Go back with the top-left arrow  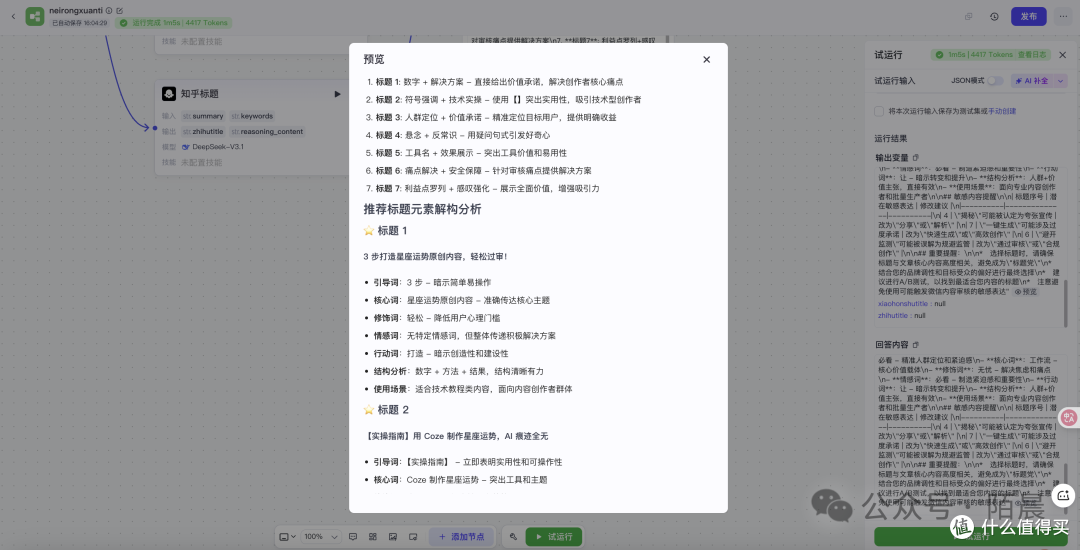(x=12, y=16)
